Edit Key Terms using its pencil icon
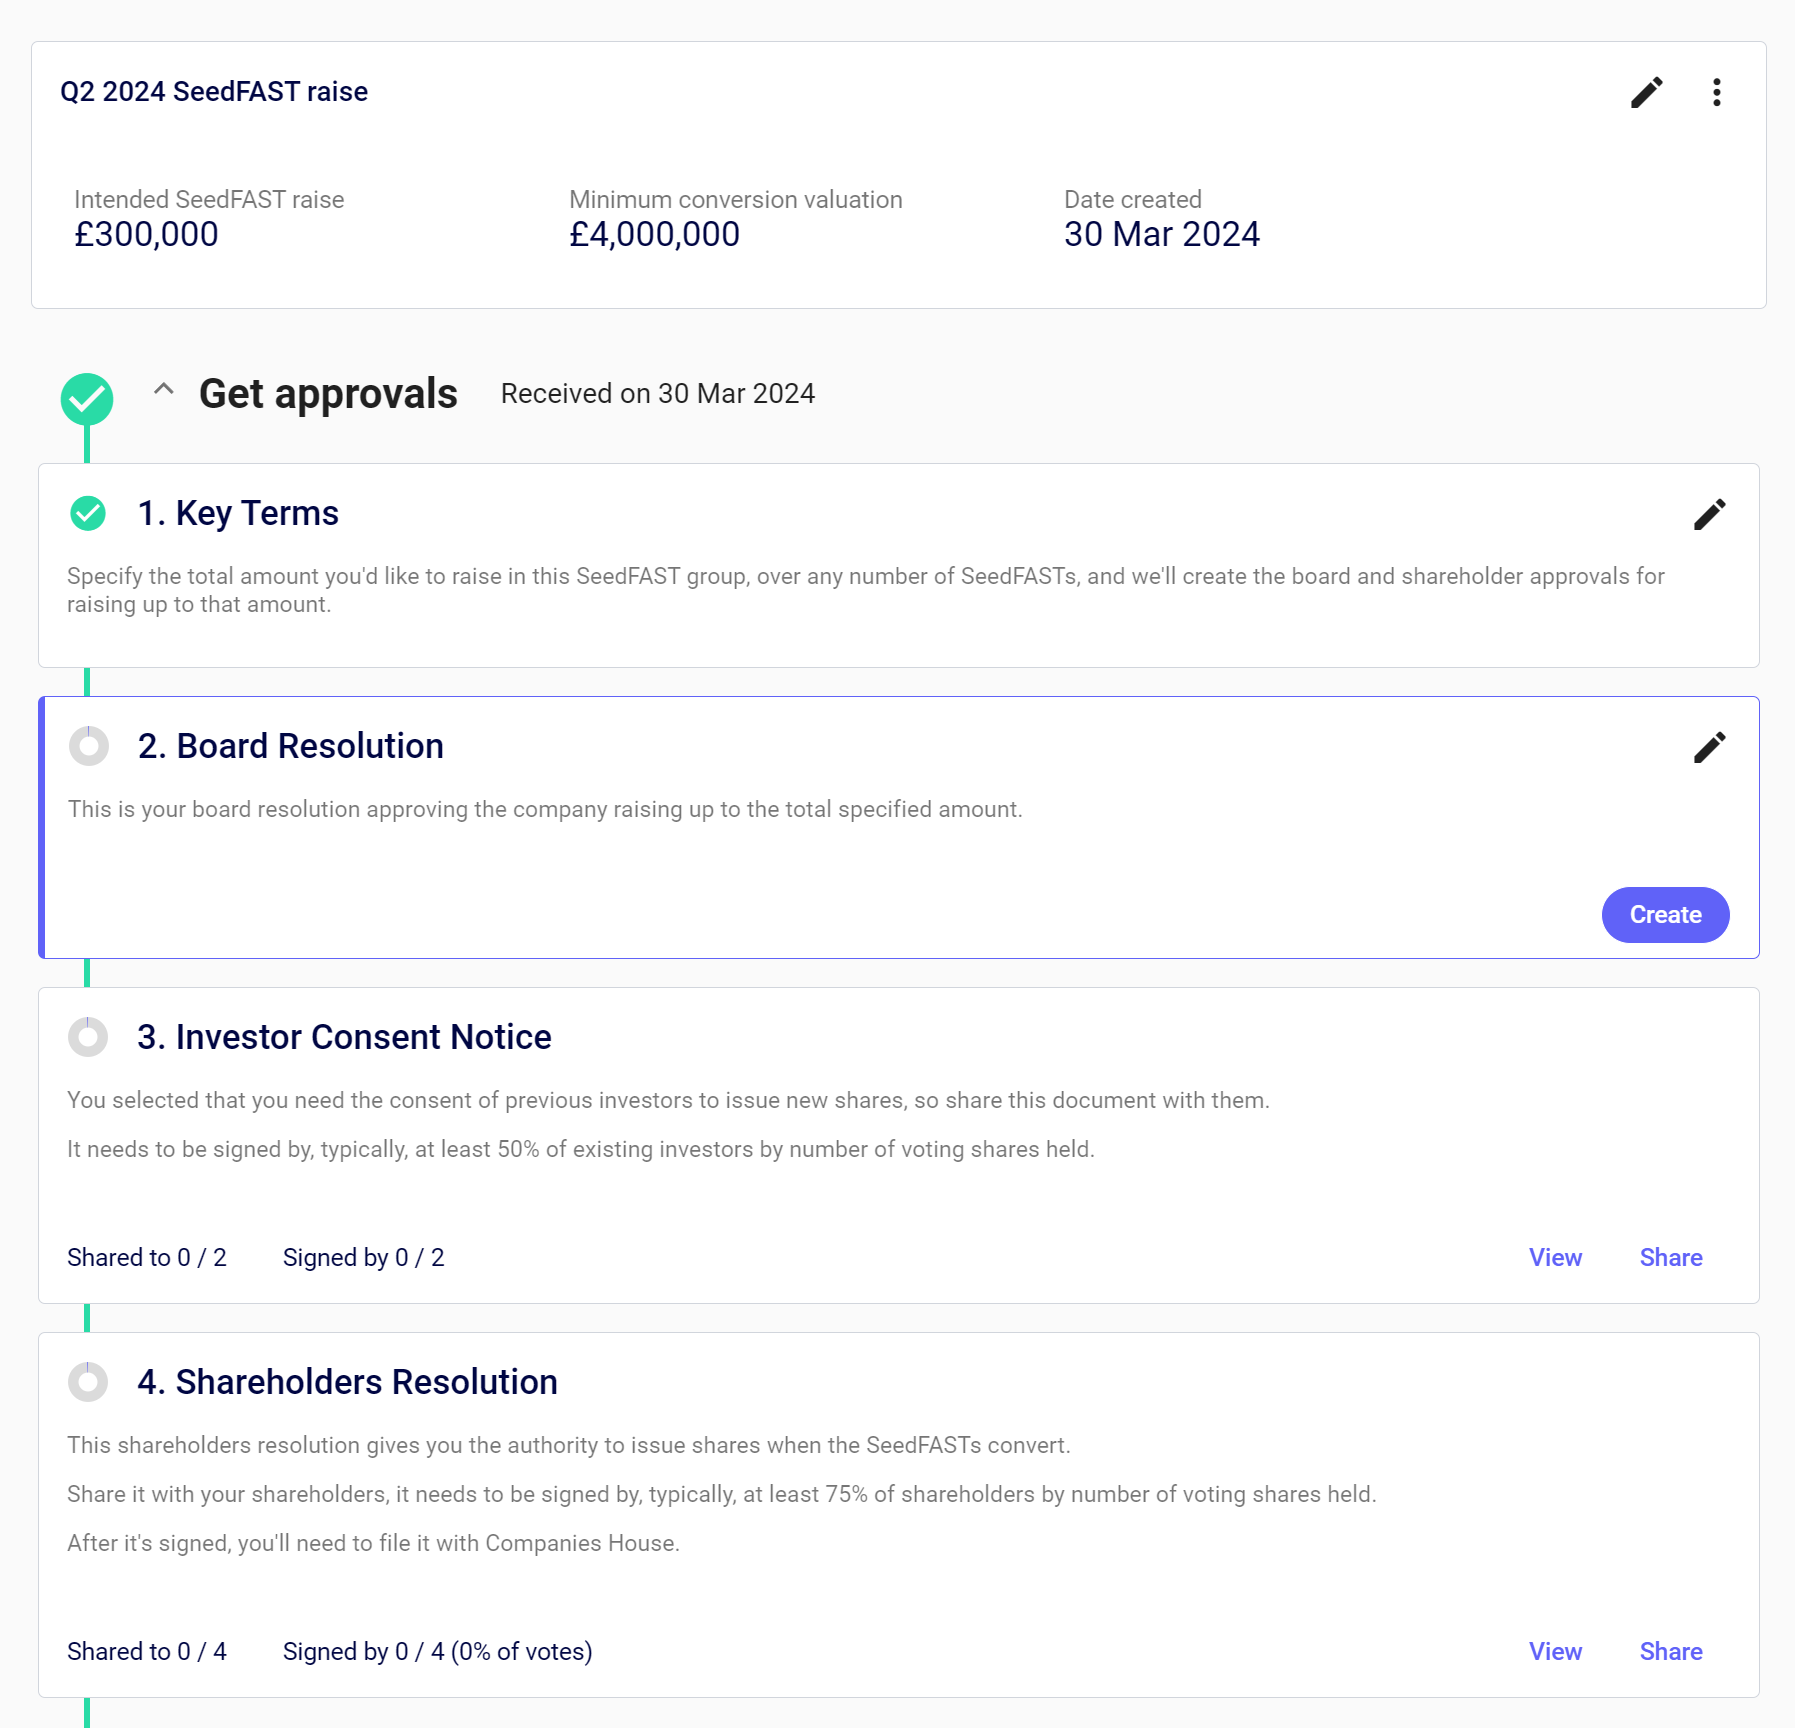 1709,515
